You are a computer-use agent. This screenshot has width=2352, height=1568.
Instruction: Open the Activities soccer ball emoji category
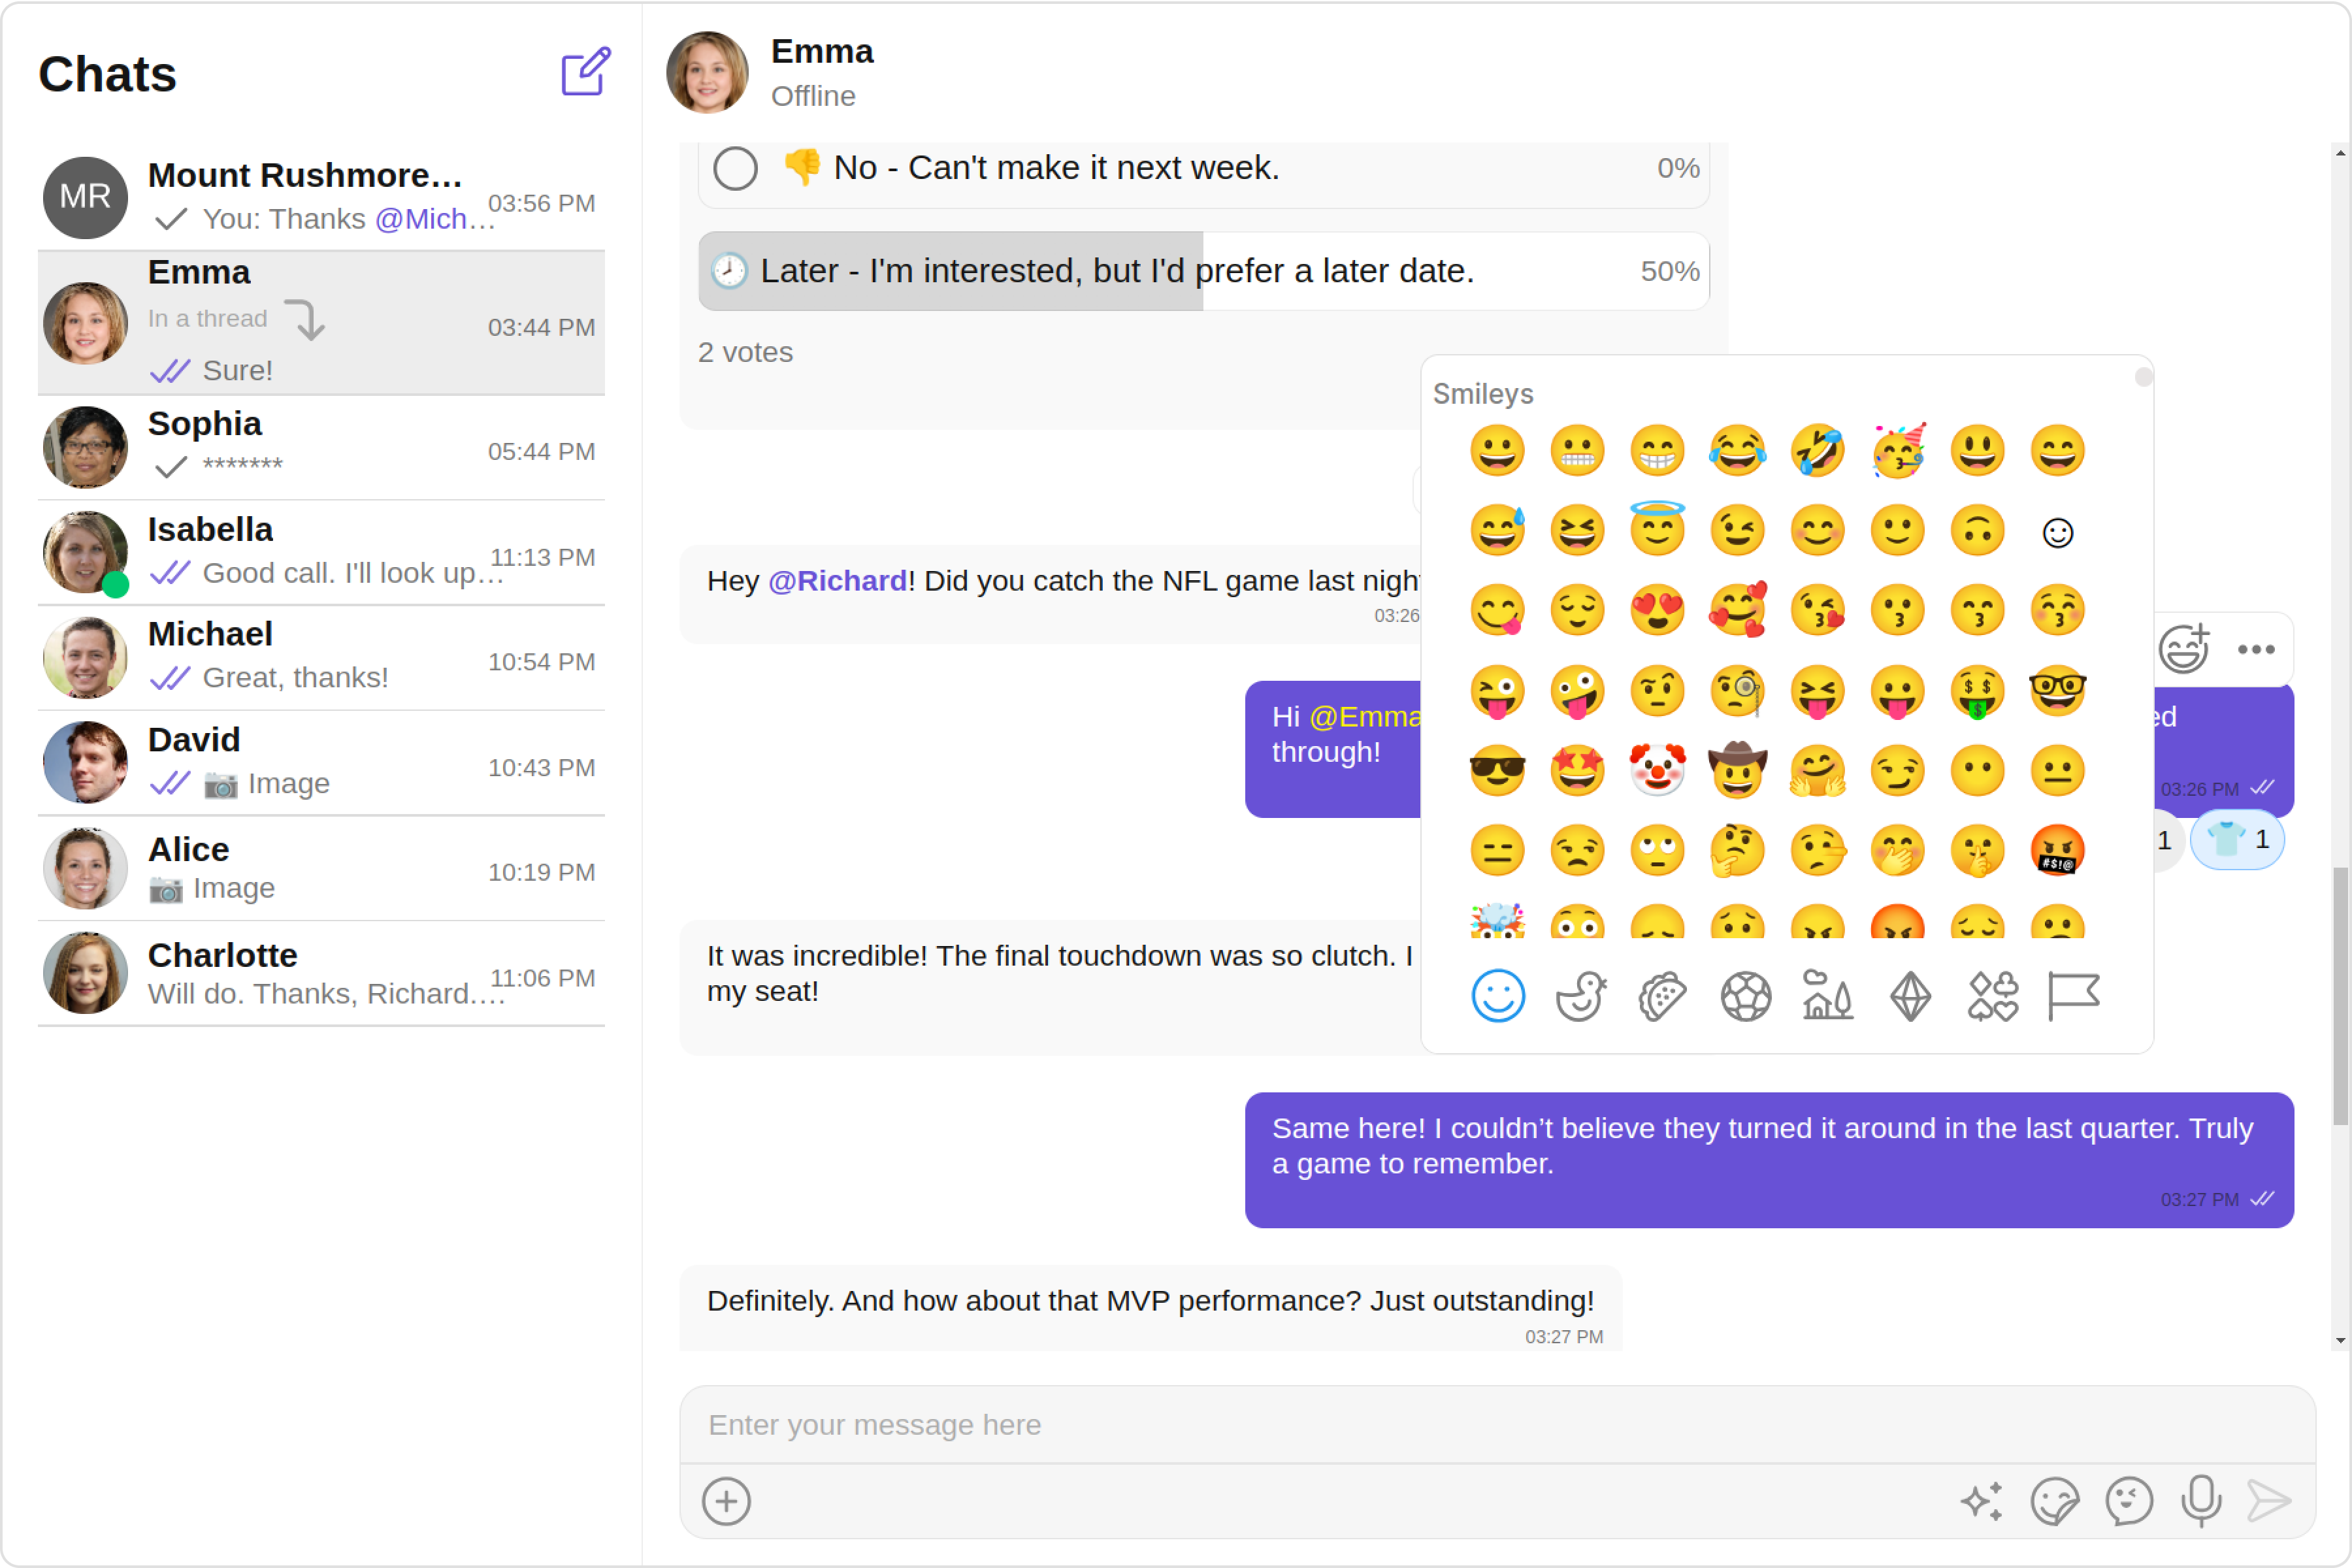click(x=1745, y=996)
